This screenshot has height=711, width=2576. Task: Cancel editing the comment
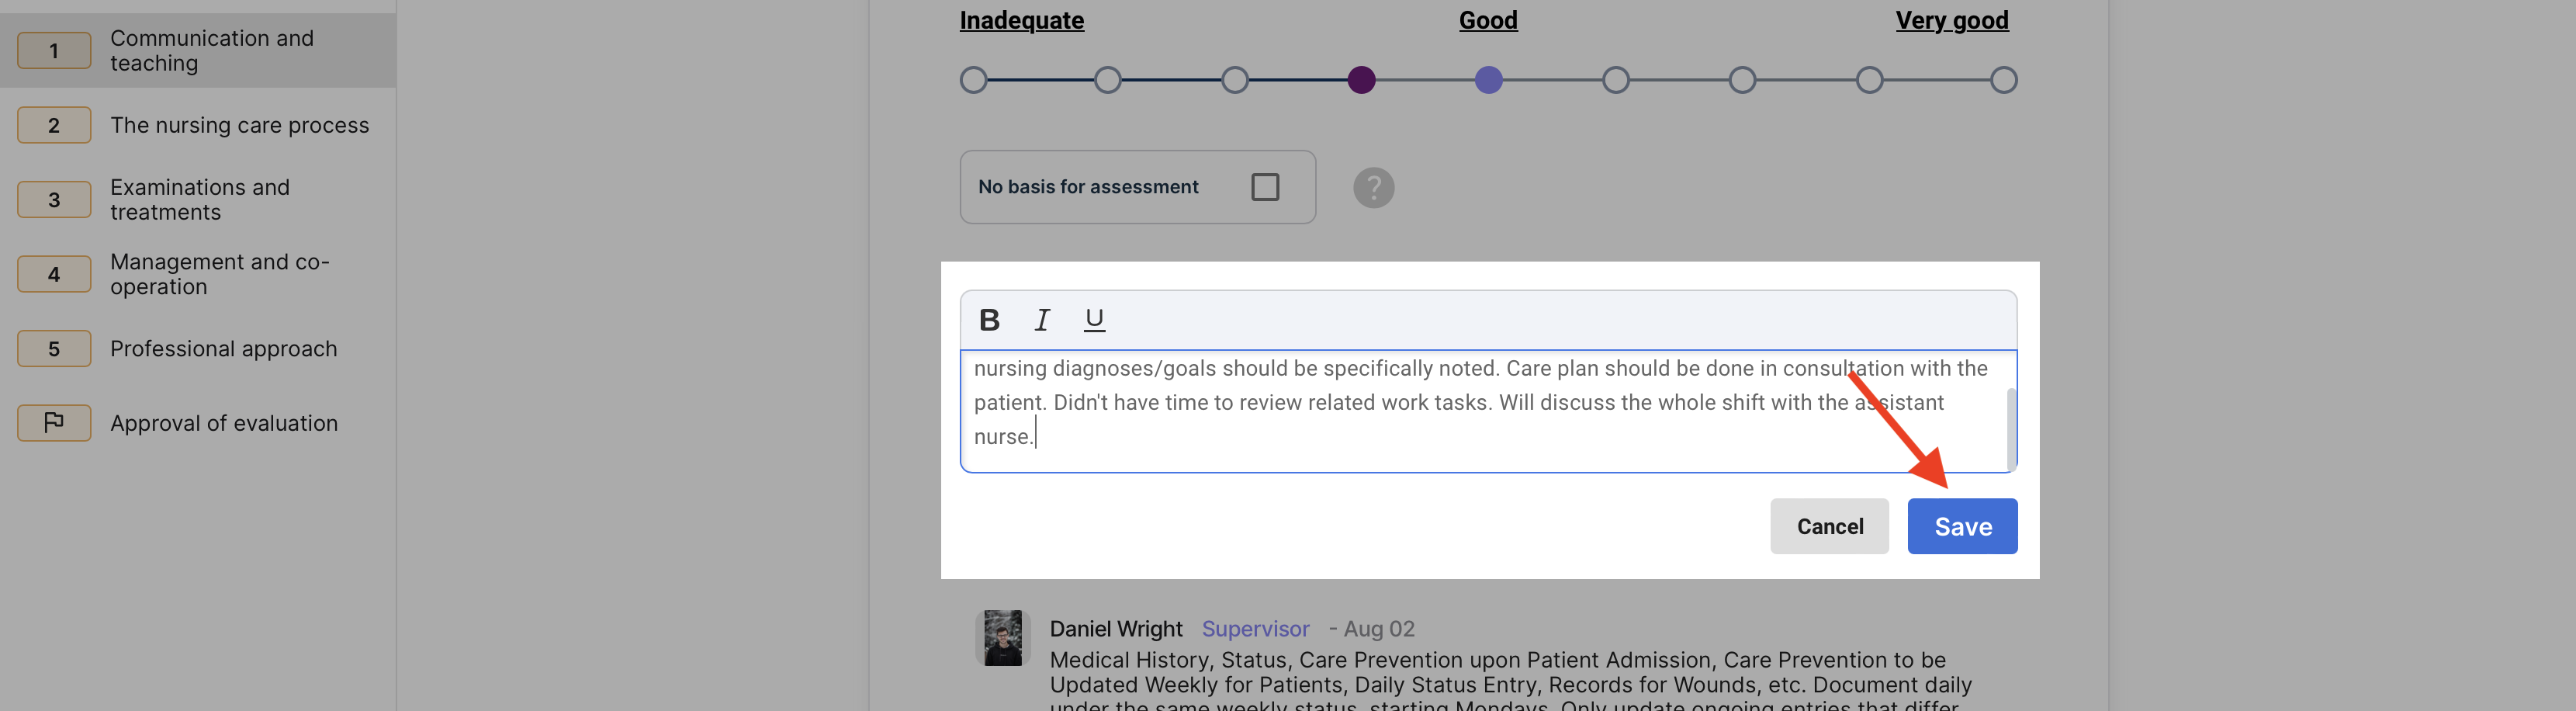[1829, 526]
